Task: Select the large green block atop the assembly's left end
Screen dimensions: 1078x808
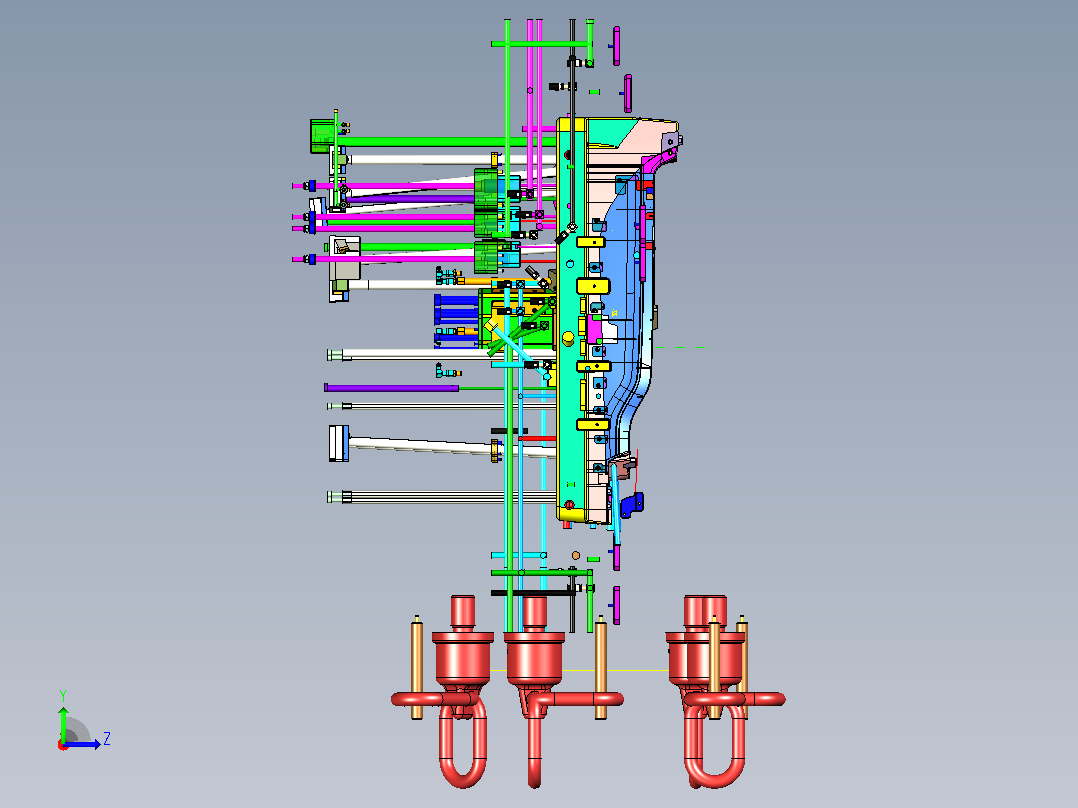Action: click(x=322, y=136)
